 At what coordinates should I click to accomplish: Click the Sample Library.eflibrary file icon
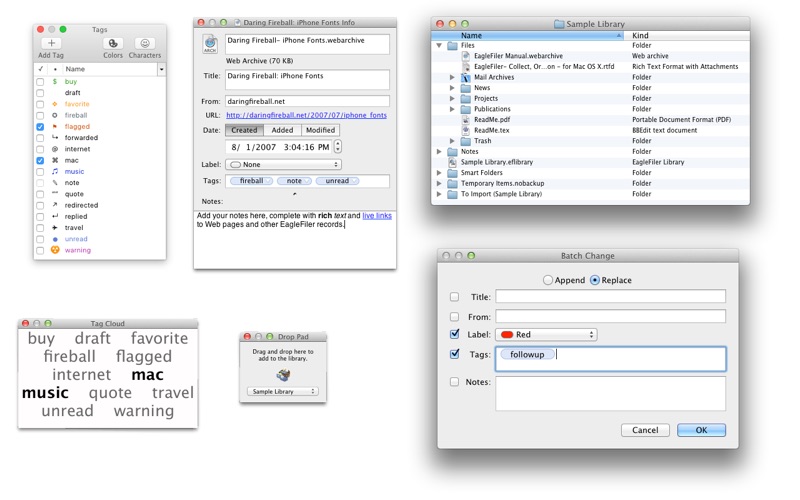452,162
